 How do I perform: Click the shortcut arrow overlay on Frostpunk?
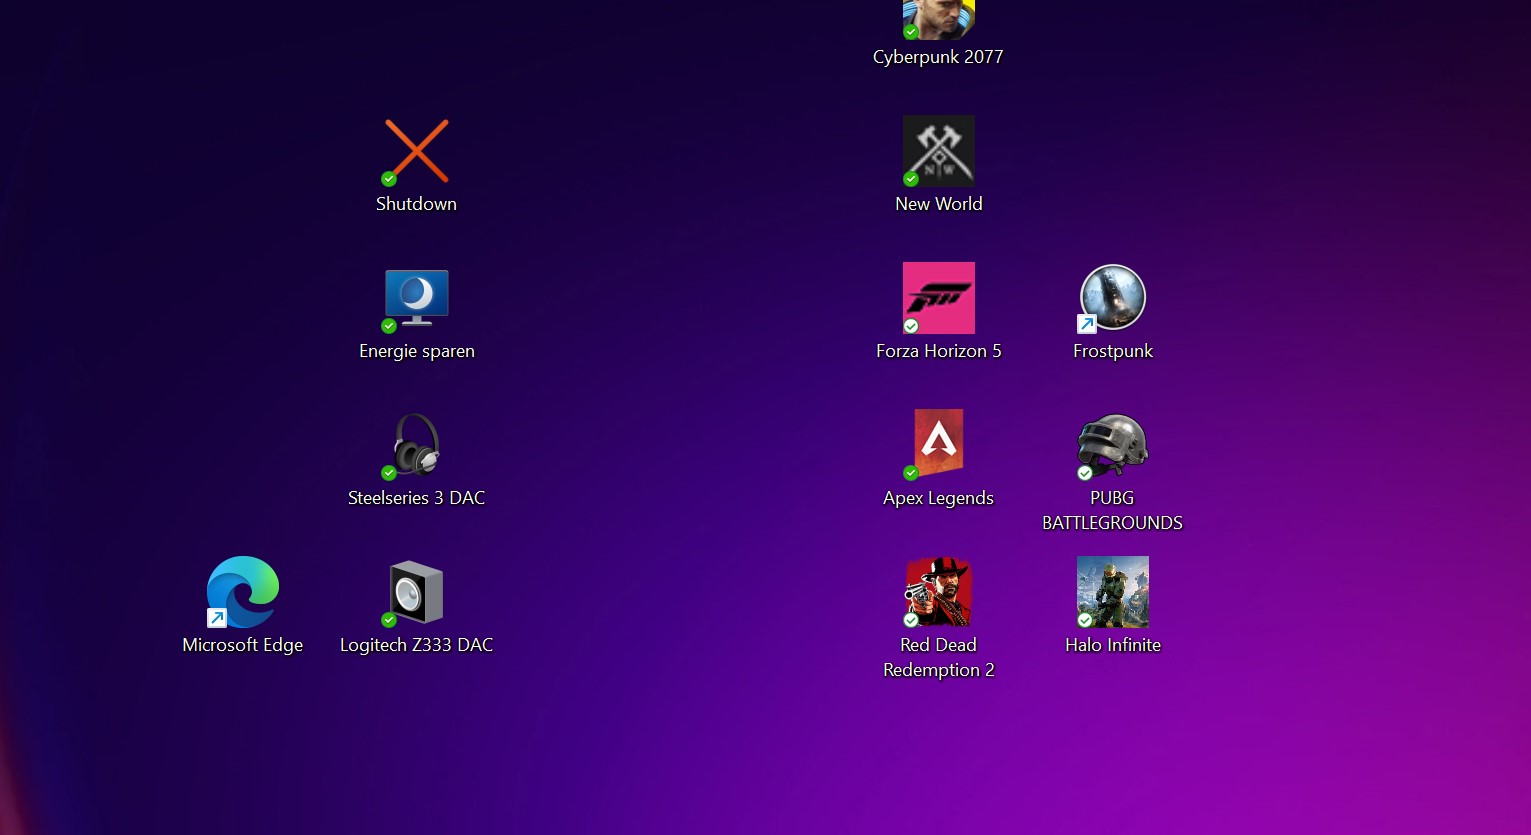pyautogui.click(x=1087, y=323)
